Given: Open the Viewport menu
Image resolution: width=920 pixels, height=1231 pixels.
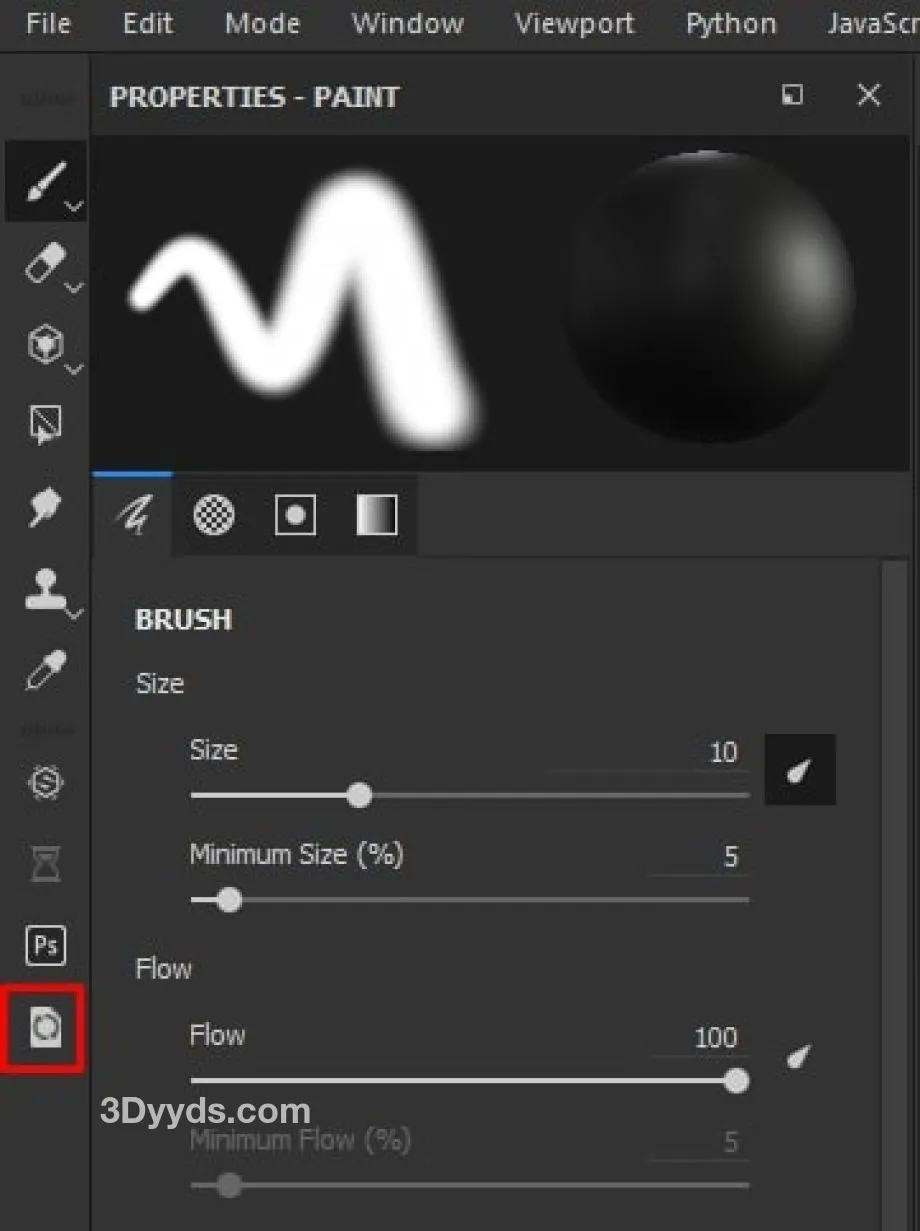Looking at the screenshot, I should (574, 24).
